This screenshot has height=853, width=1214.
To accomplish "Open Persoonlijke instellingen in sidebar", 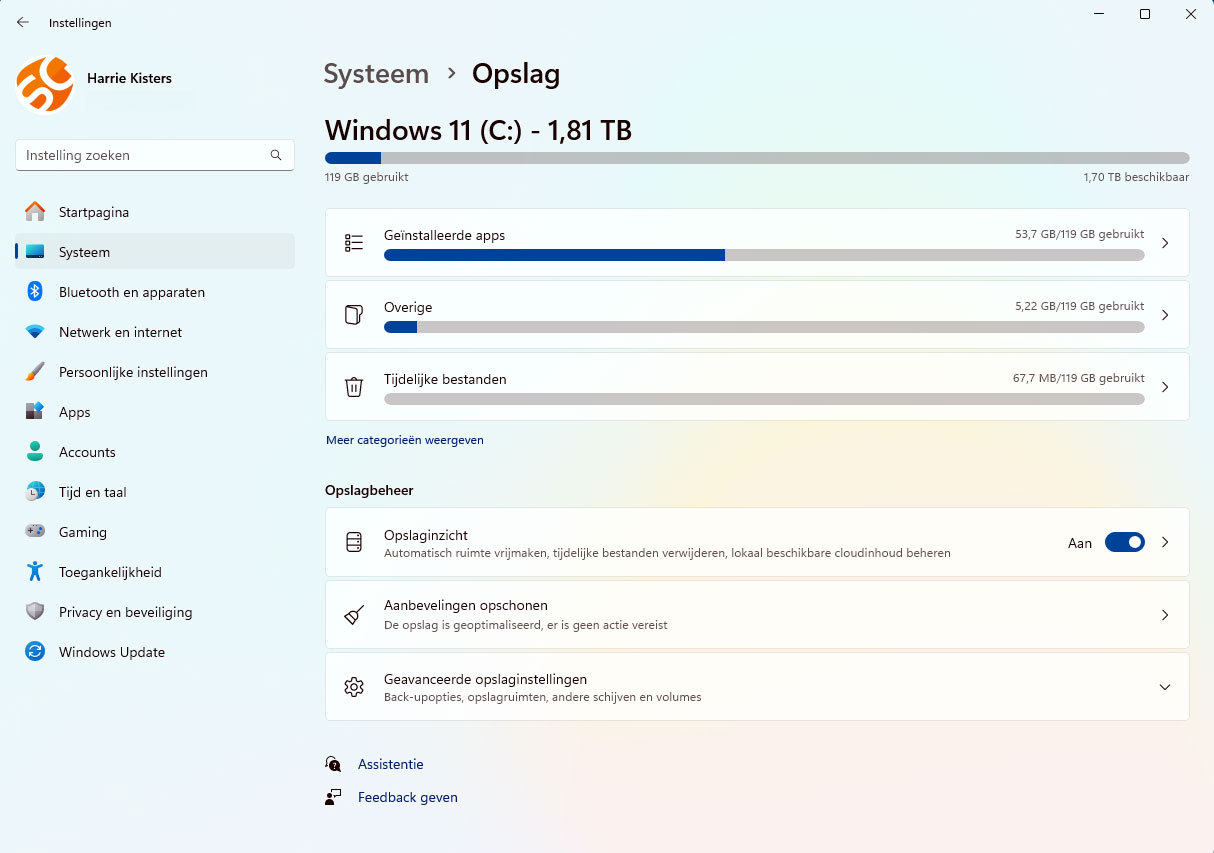I will [x=155, y=372].
